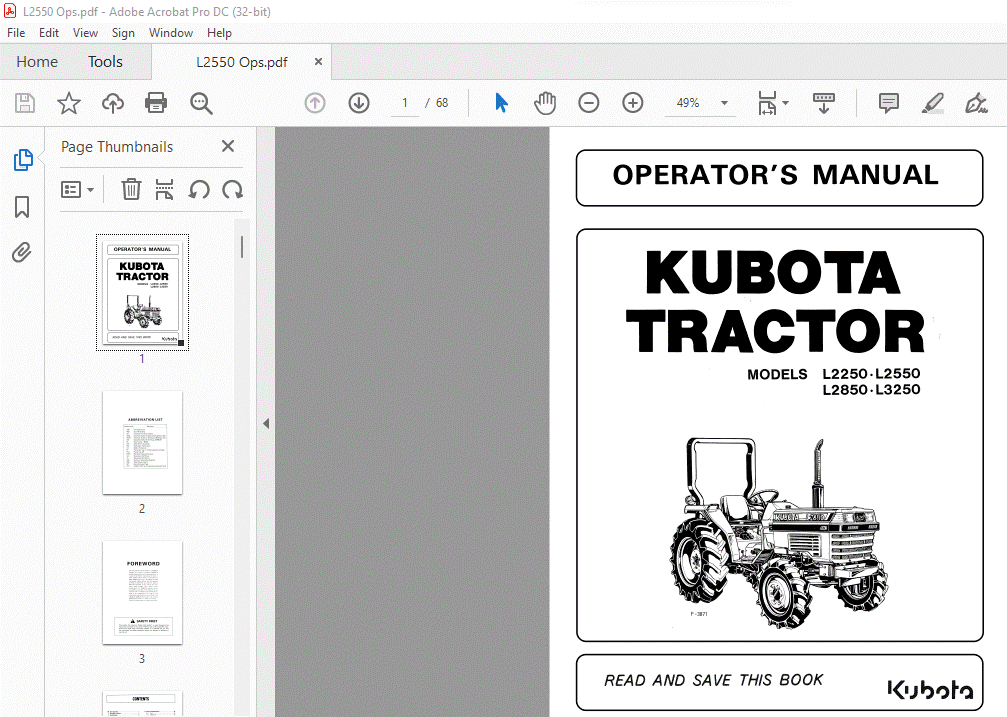Screen dimensions: 1007x717
Task: Choose the Selection arrow tool
Action: click(502, 103)
